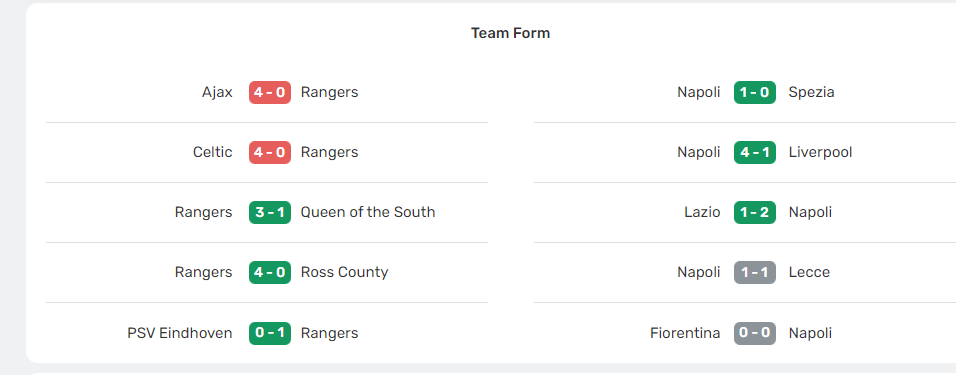Screen dimensions: 956x375
Task: Open the Lazio team link
Action: [702, 212]
